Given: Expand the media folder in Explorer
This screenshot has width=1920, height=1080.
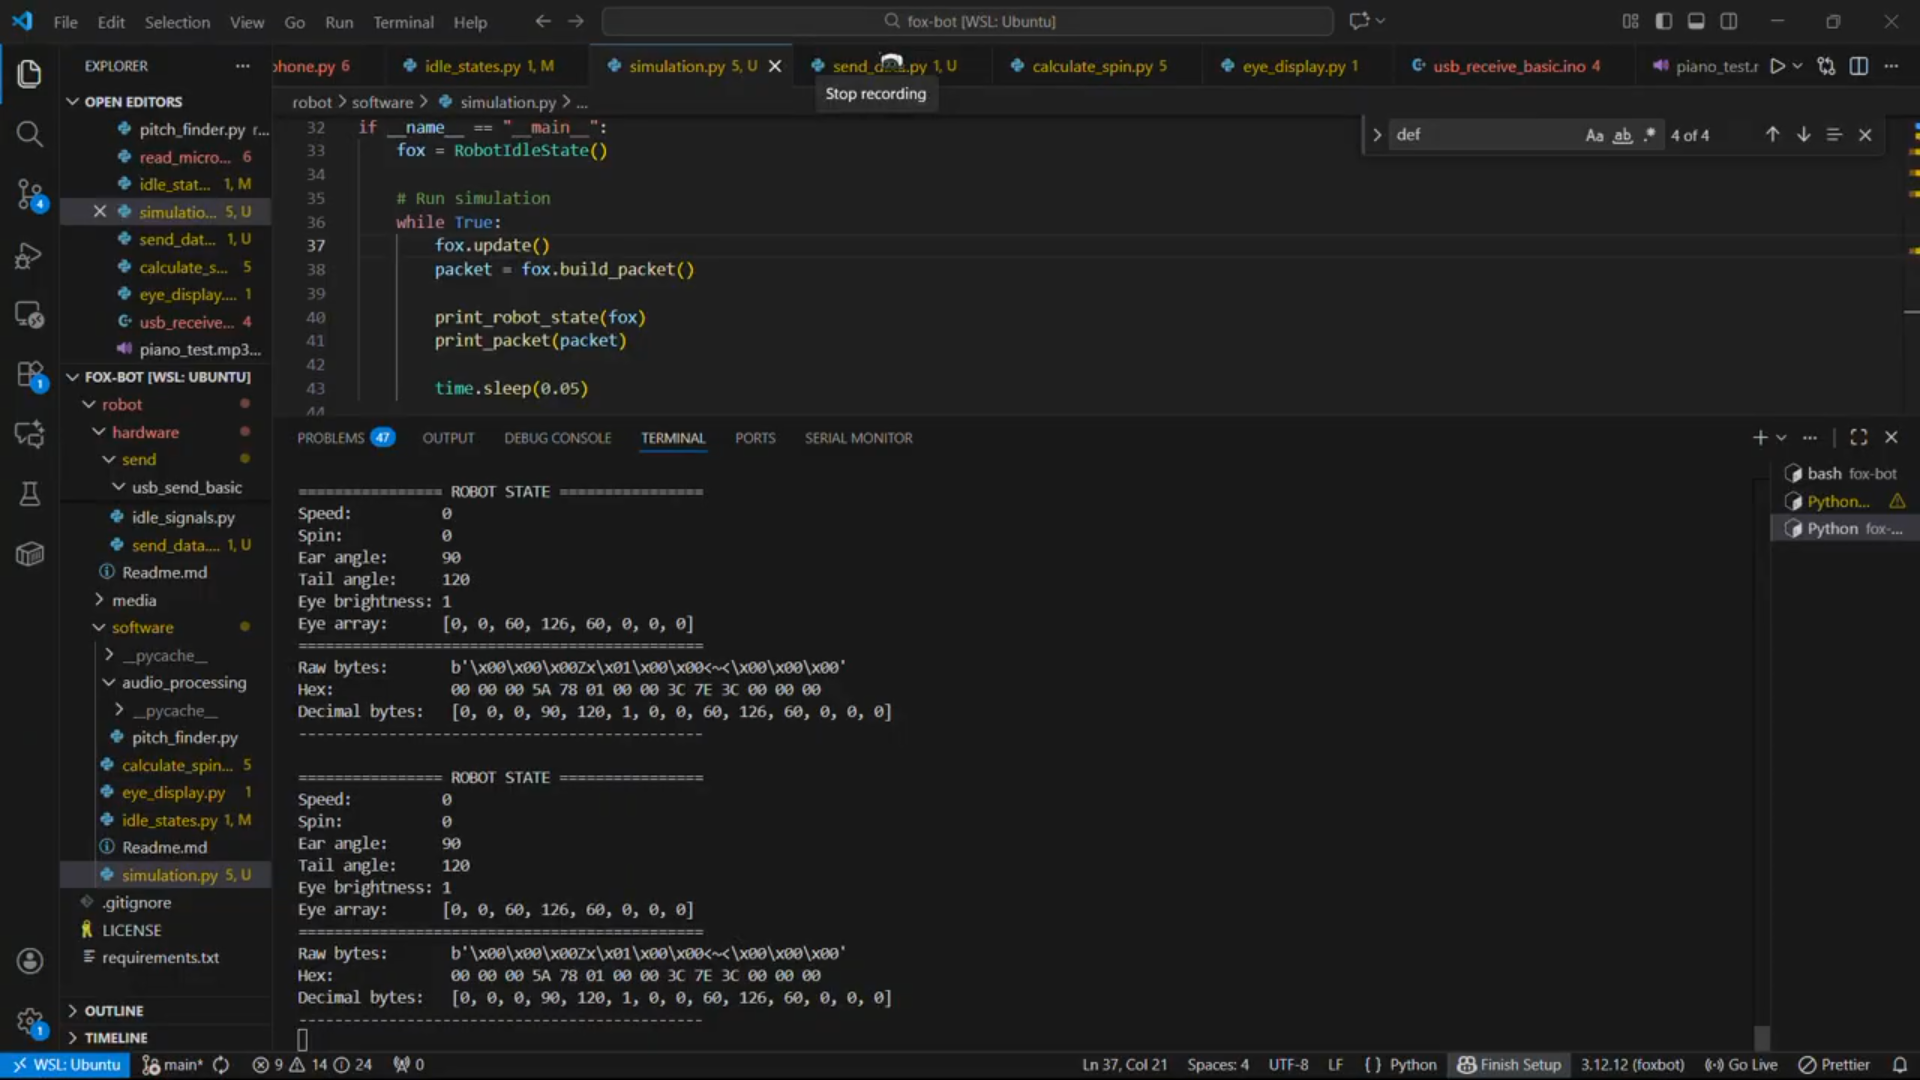Looking at the screenshot, I should point(135,600).
